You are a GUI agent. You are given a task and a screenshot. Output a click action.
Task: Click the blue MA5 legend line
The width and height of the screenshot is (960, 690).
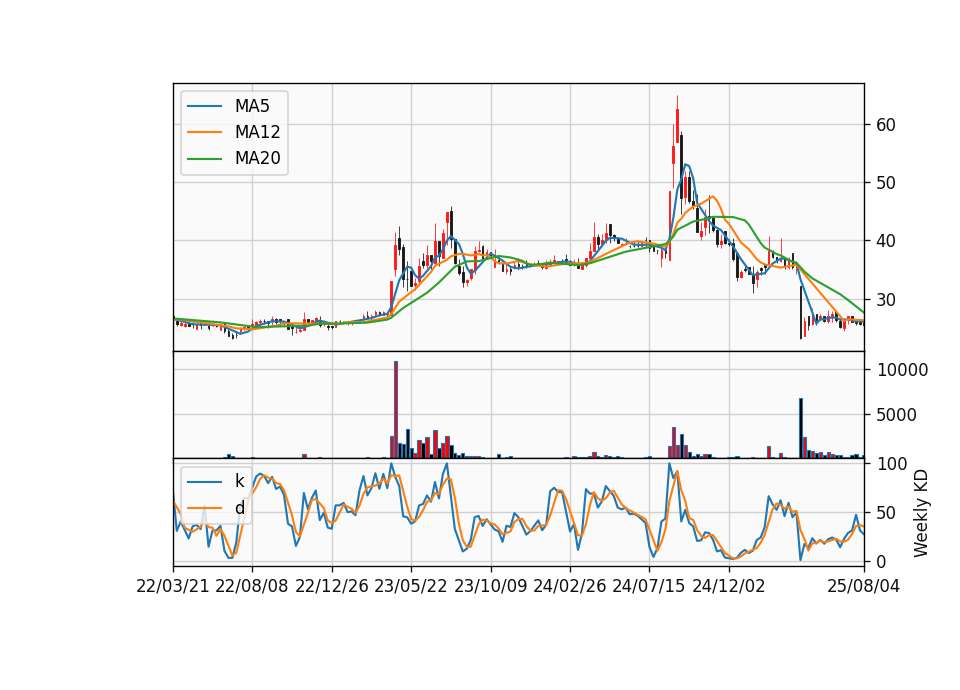coord(204,107)
